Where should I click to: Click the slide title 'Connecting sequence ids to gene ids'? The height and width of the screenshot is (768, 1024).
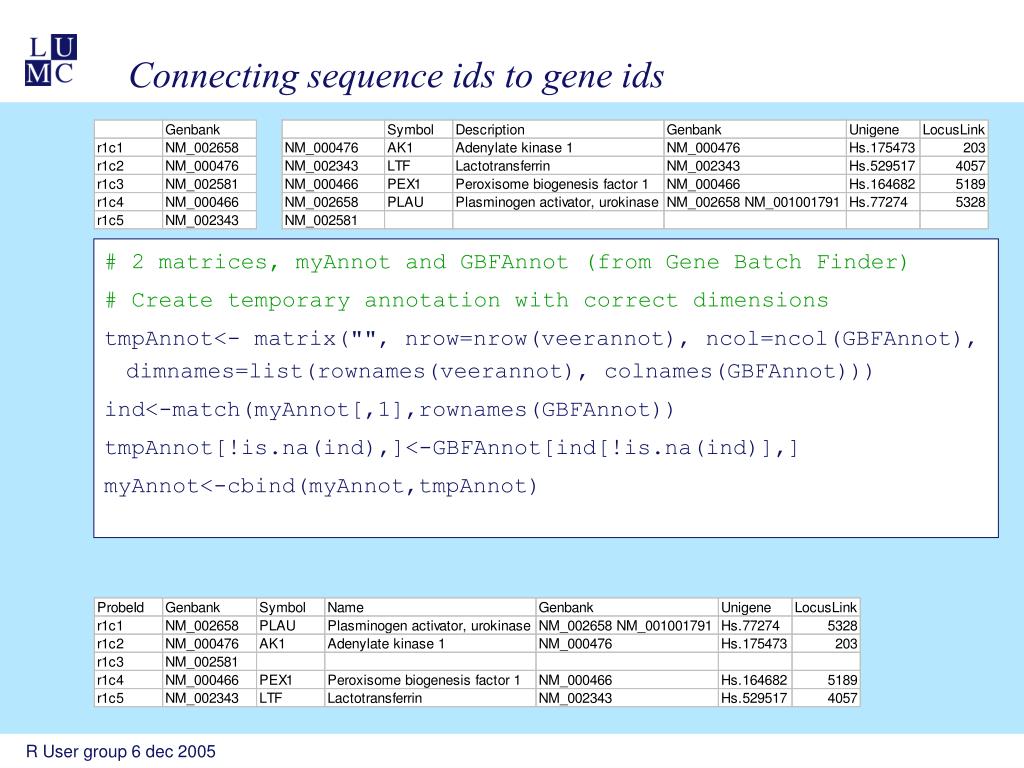point(396,76)
